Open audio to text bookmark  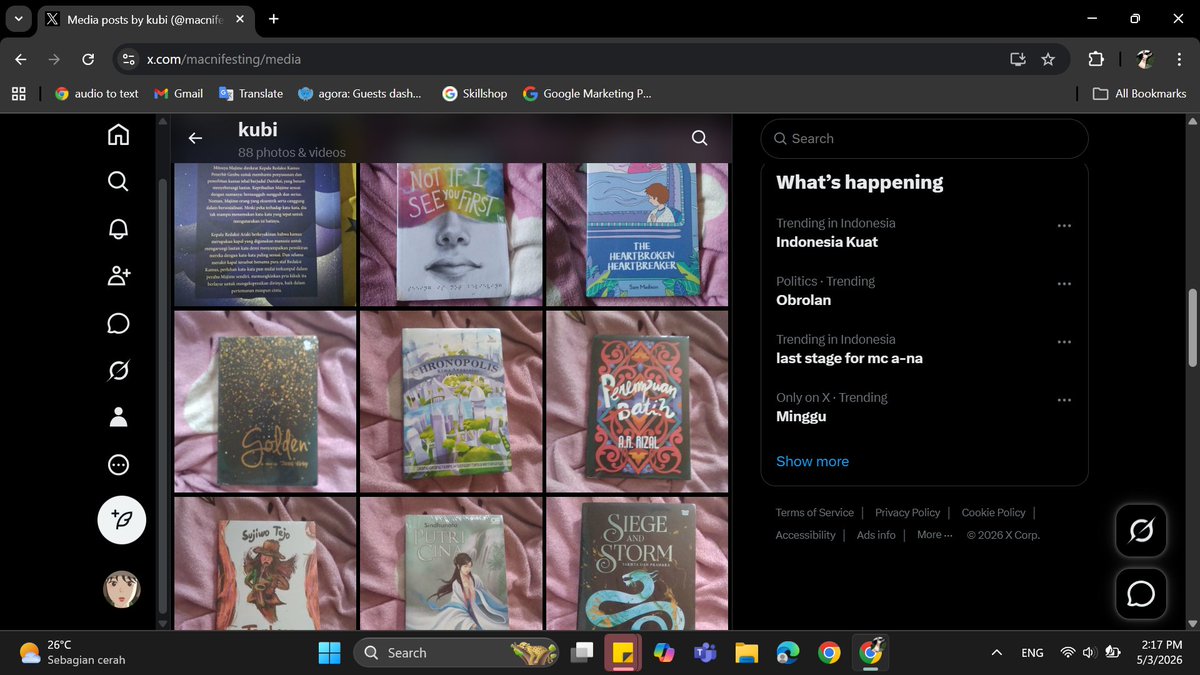[x=96, y=93]
